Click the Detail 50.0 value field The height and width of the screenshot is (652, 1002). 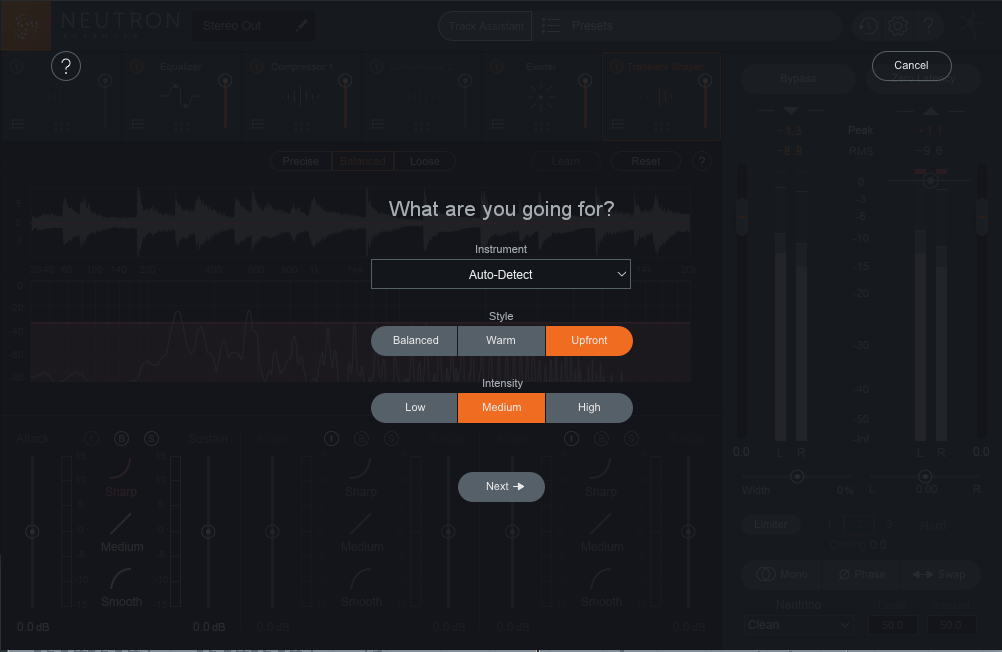[x=892, y=625]
